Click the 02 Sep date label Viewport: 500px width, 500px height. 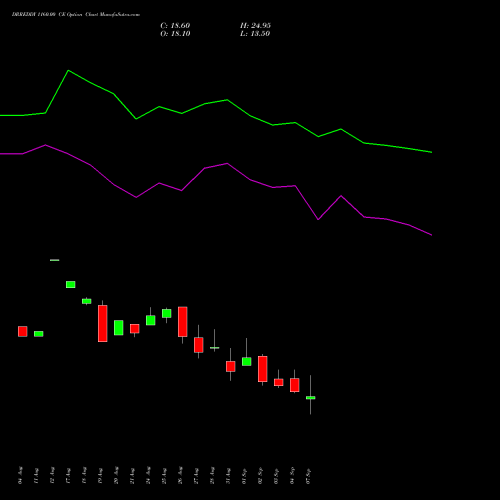(x=260, y=476)
